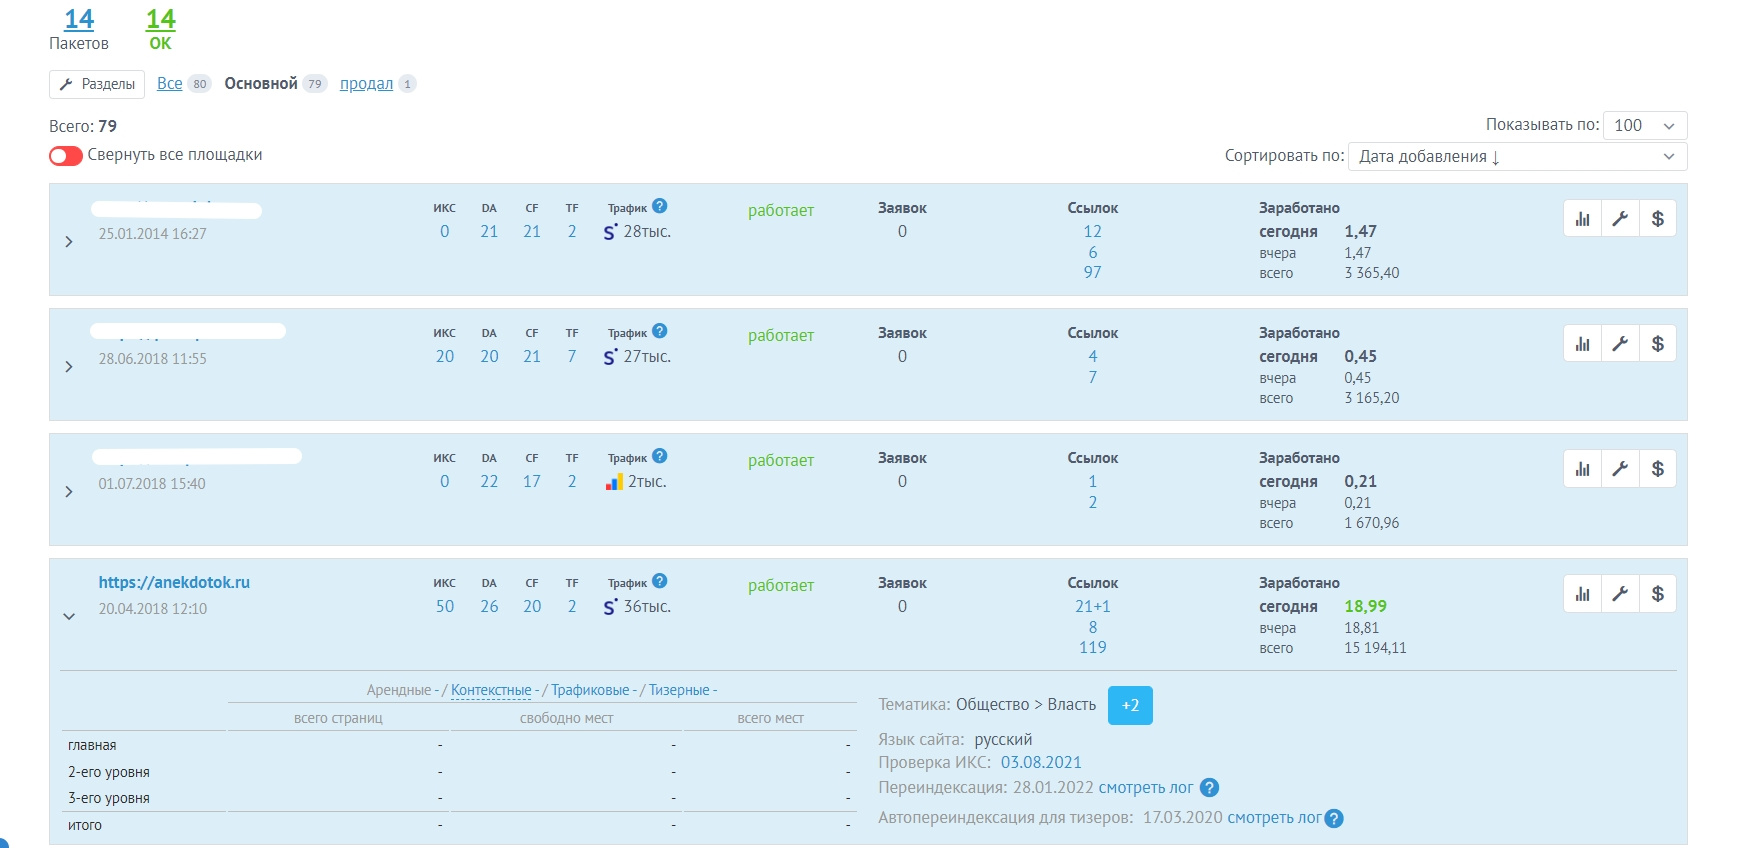Click today's earnings '18,99'
1754x848 pixels.
pyautogui.click(x=1365, y=607)
